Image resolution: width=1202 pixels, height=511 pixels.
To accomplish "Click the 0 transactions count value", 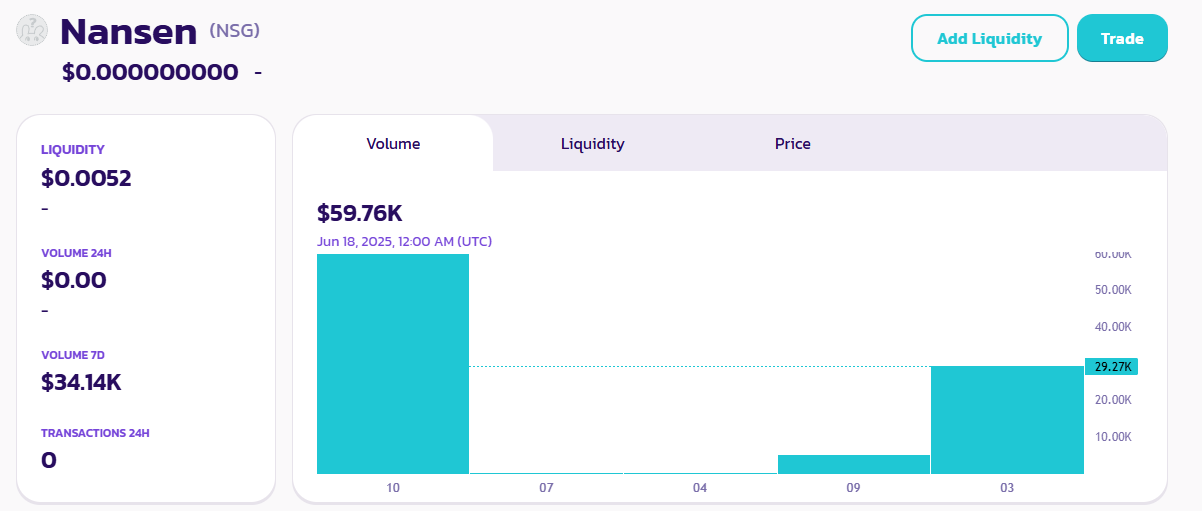I will [x=48, y=461].
